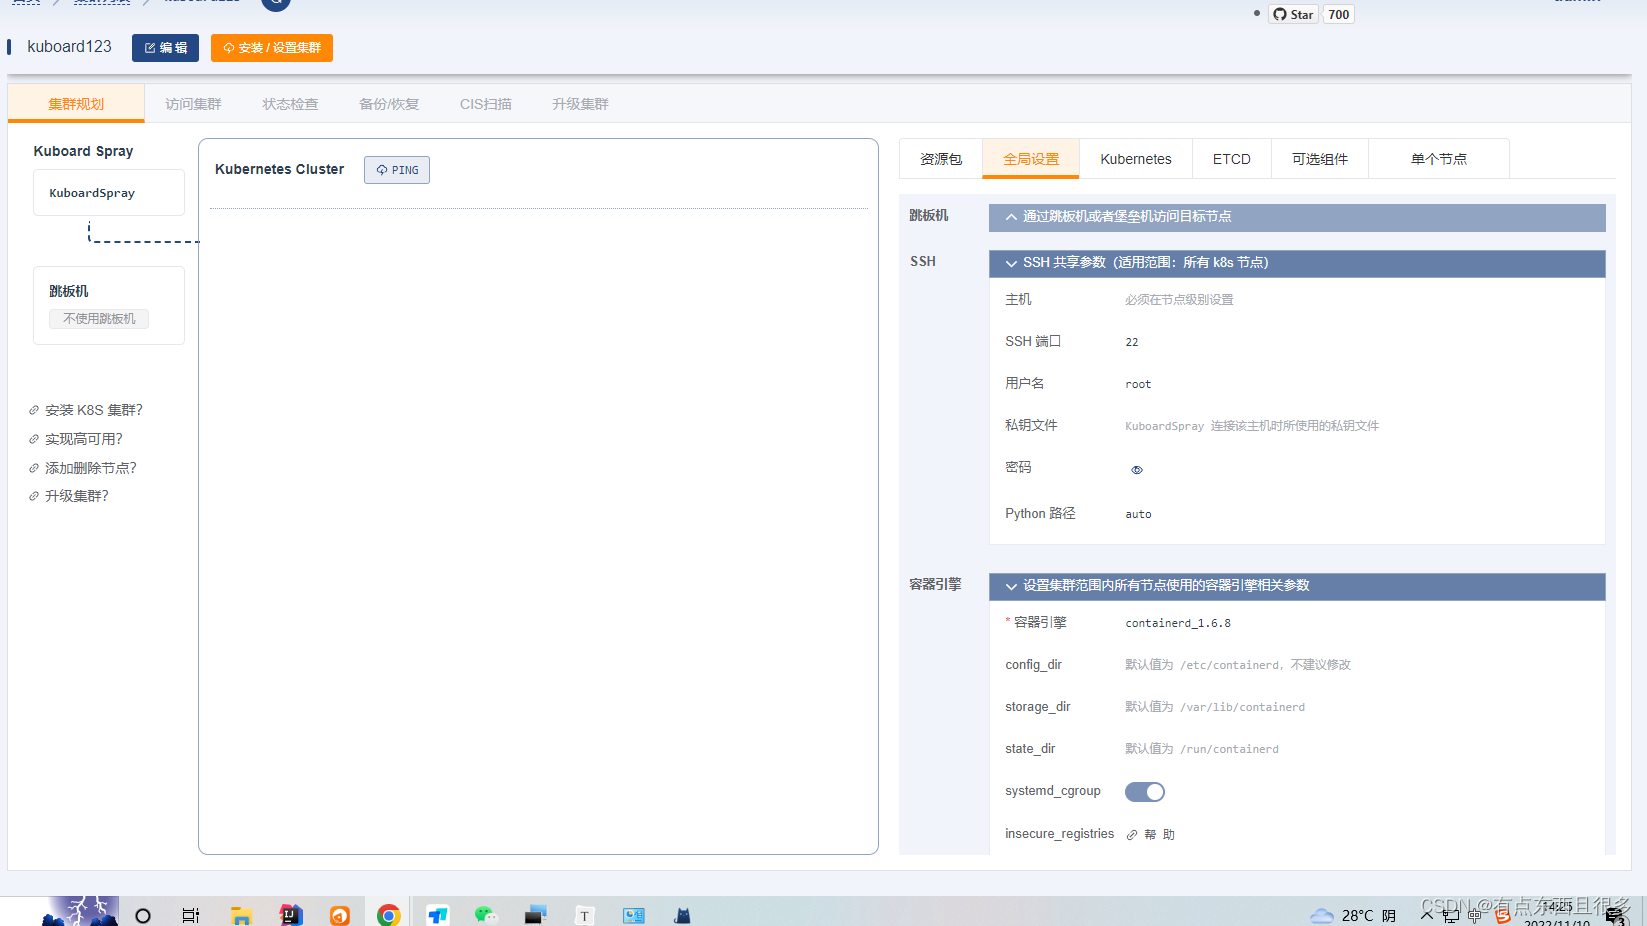
Task: Click the 安装 / 设置集群 button
Action: [x=272, y=48]
